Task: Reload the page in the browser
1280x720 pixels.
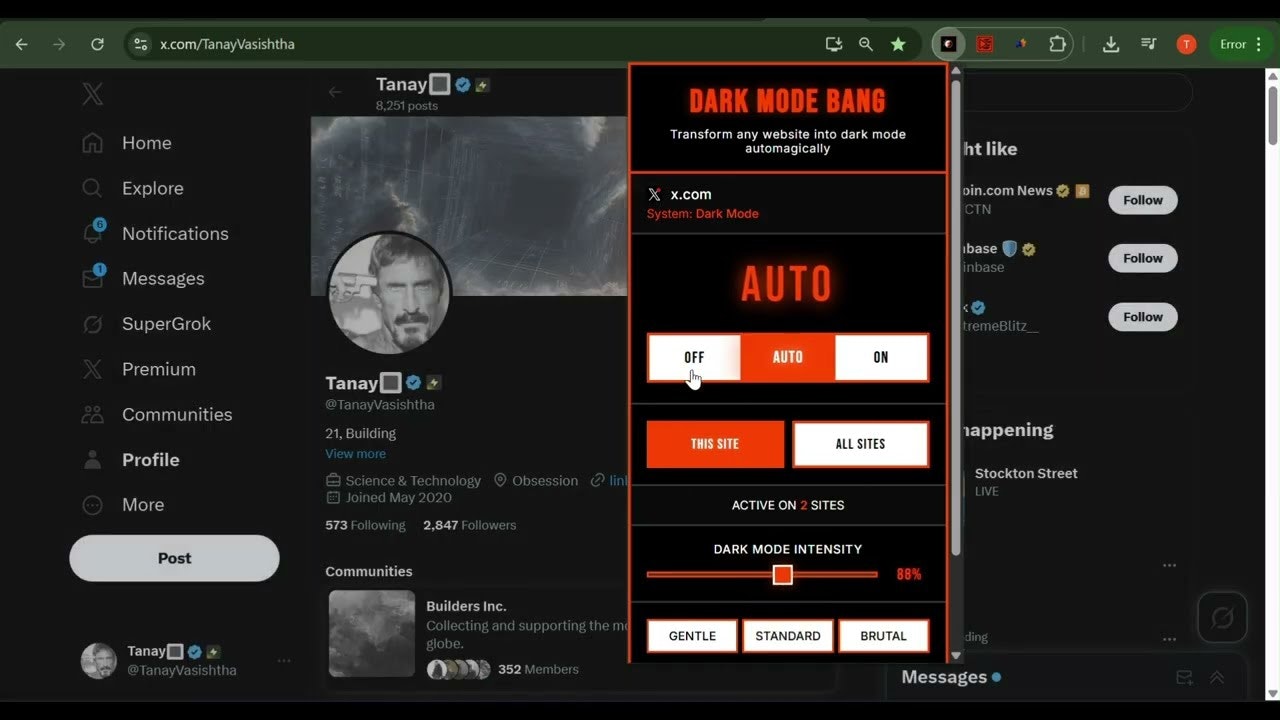Action: click(x=97, y=44)
